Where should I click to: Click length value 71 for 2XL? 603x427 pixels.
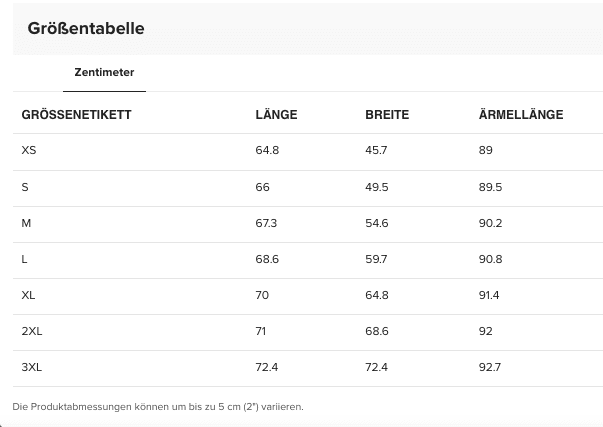point(262,331)
